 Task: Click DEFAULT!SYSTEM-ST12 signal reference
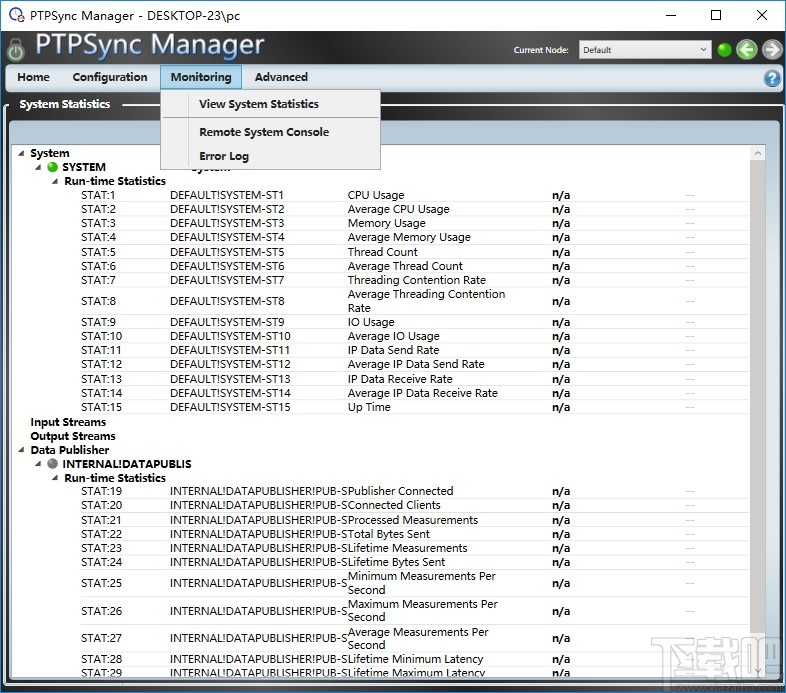pos(230,365)
